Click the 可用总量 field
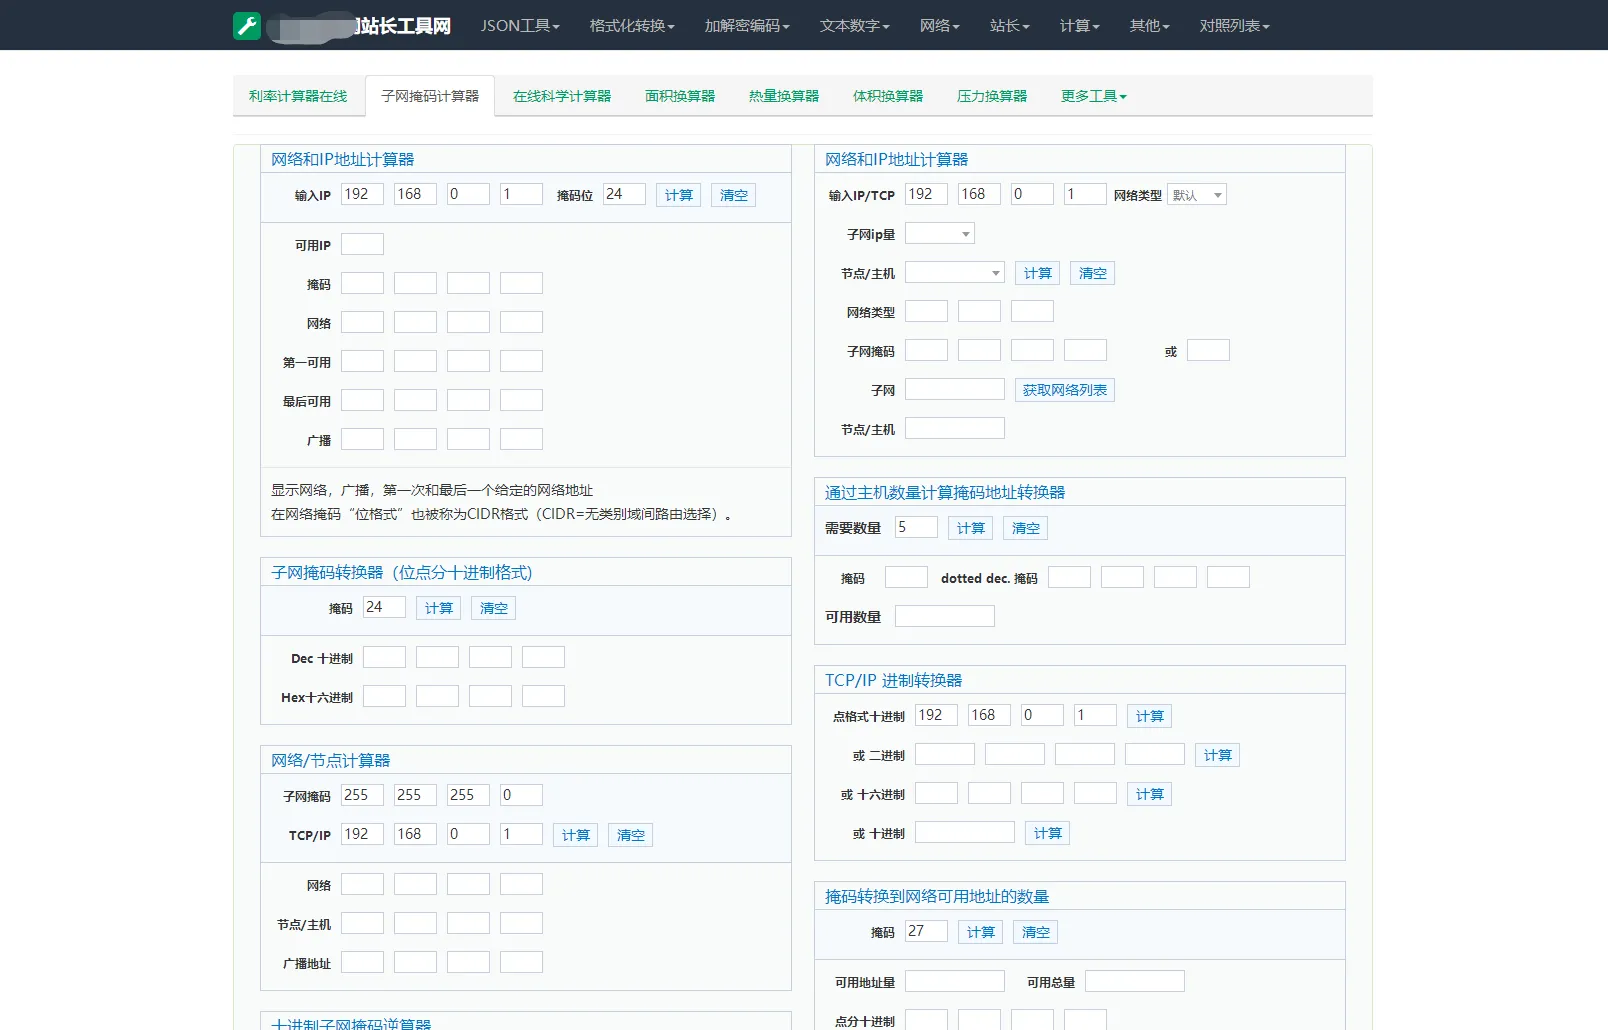 1135,981
